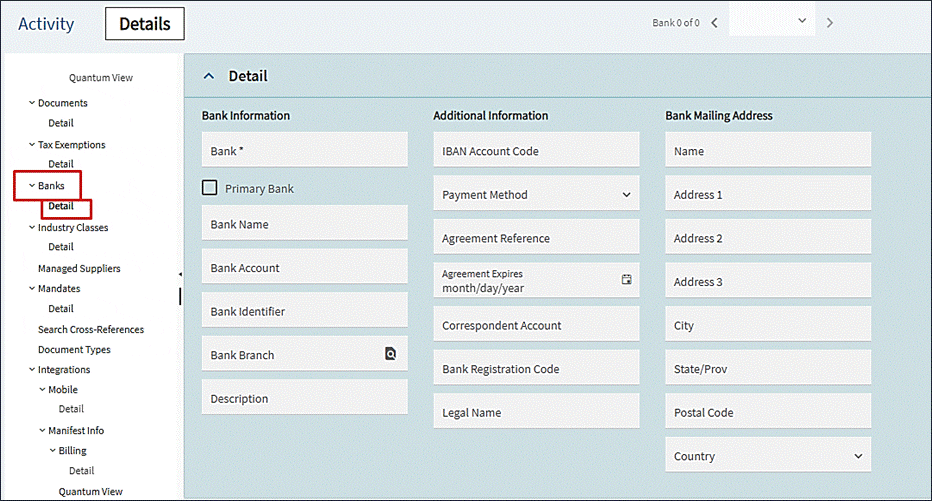The width and height of the screenshot is (932, 501).
Task: Click the 'Bank Mailing Address' section heading
Action: coord(719,115)
